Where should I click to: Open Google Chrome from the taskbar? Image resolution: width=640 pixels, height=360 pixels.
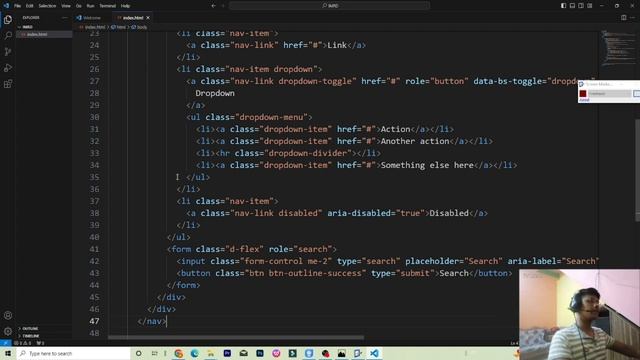[x=178, y=353]
